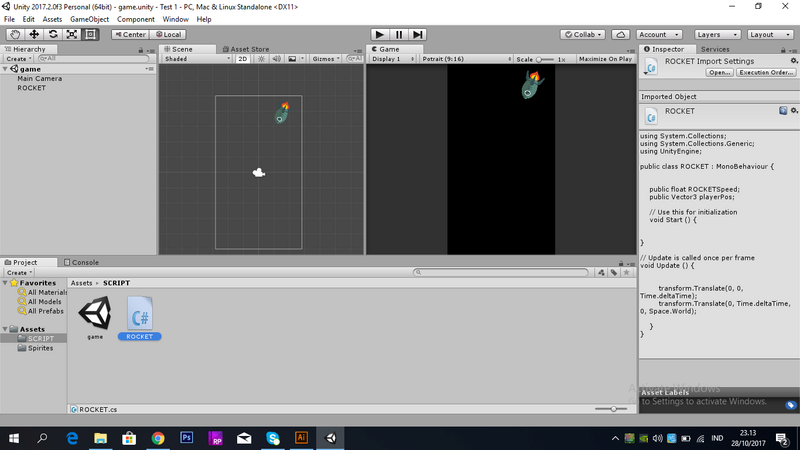The height and width of the screenshot is (450, 800).
Task: Enable Maximize On Play
Action: 605,59
